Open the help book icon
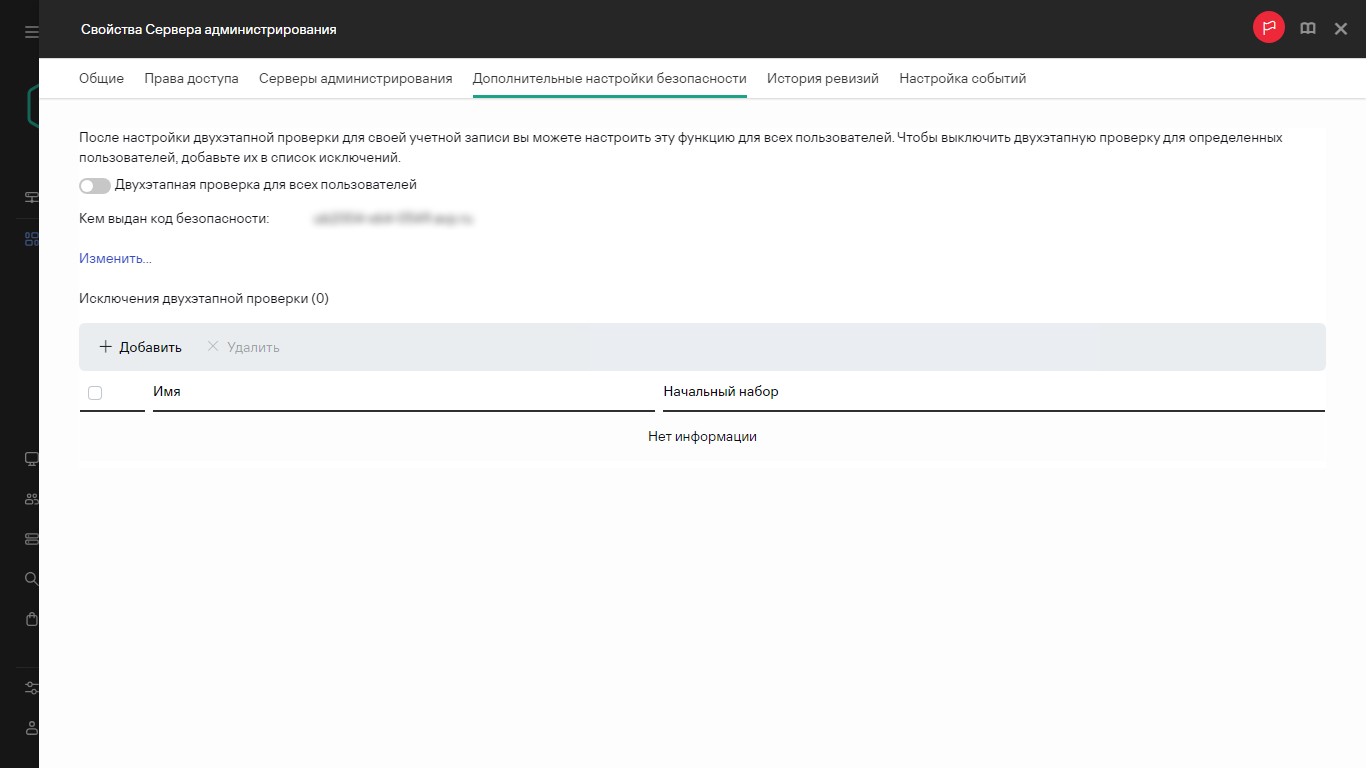This screenshot has width=1366, height=768. pyautogui.click(x=1307, y=29)
